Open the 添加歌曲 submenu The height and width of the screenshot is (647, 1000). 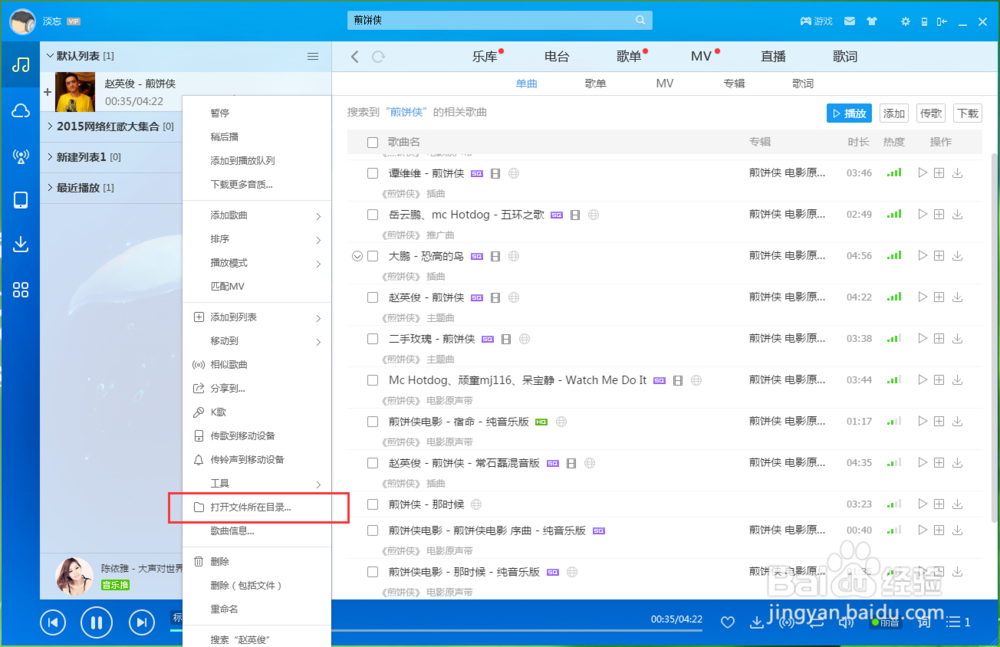coord(257,216)
